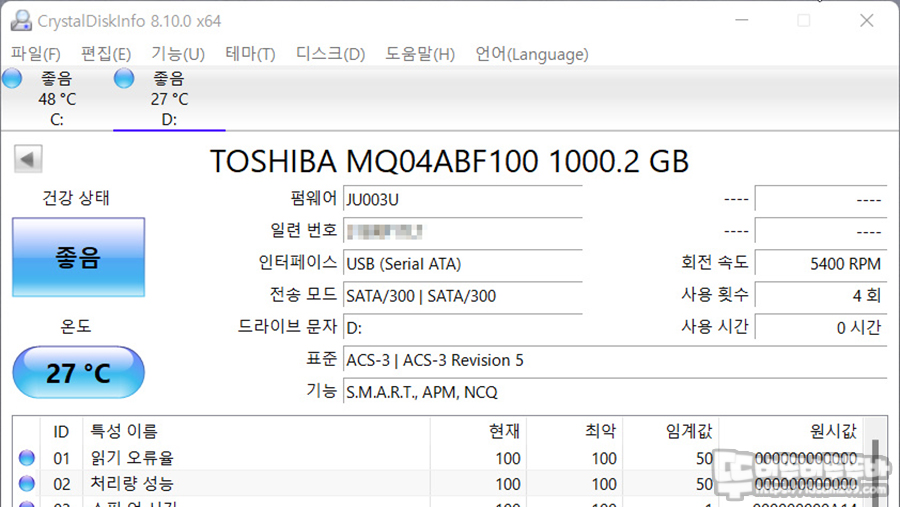Click the standard field ACS-3 Revision 5

[615, 361]
